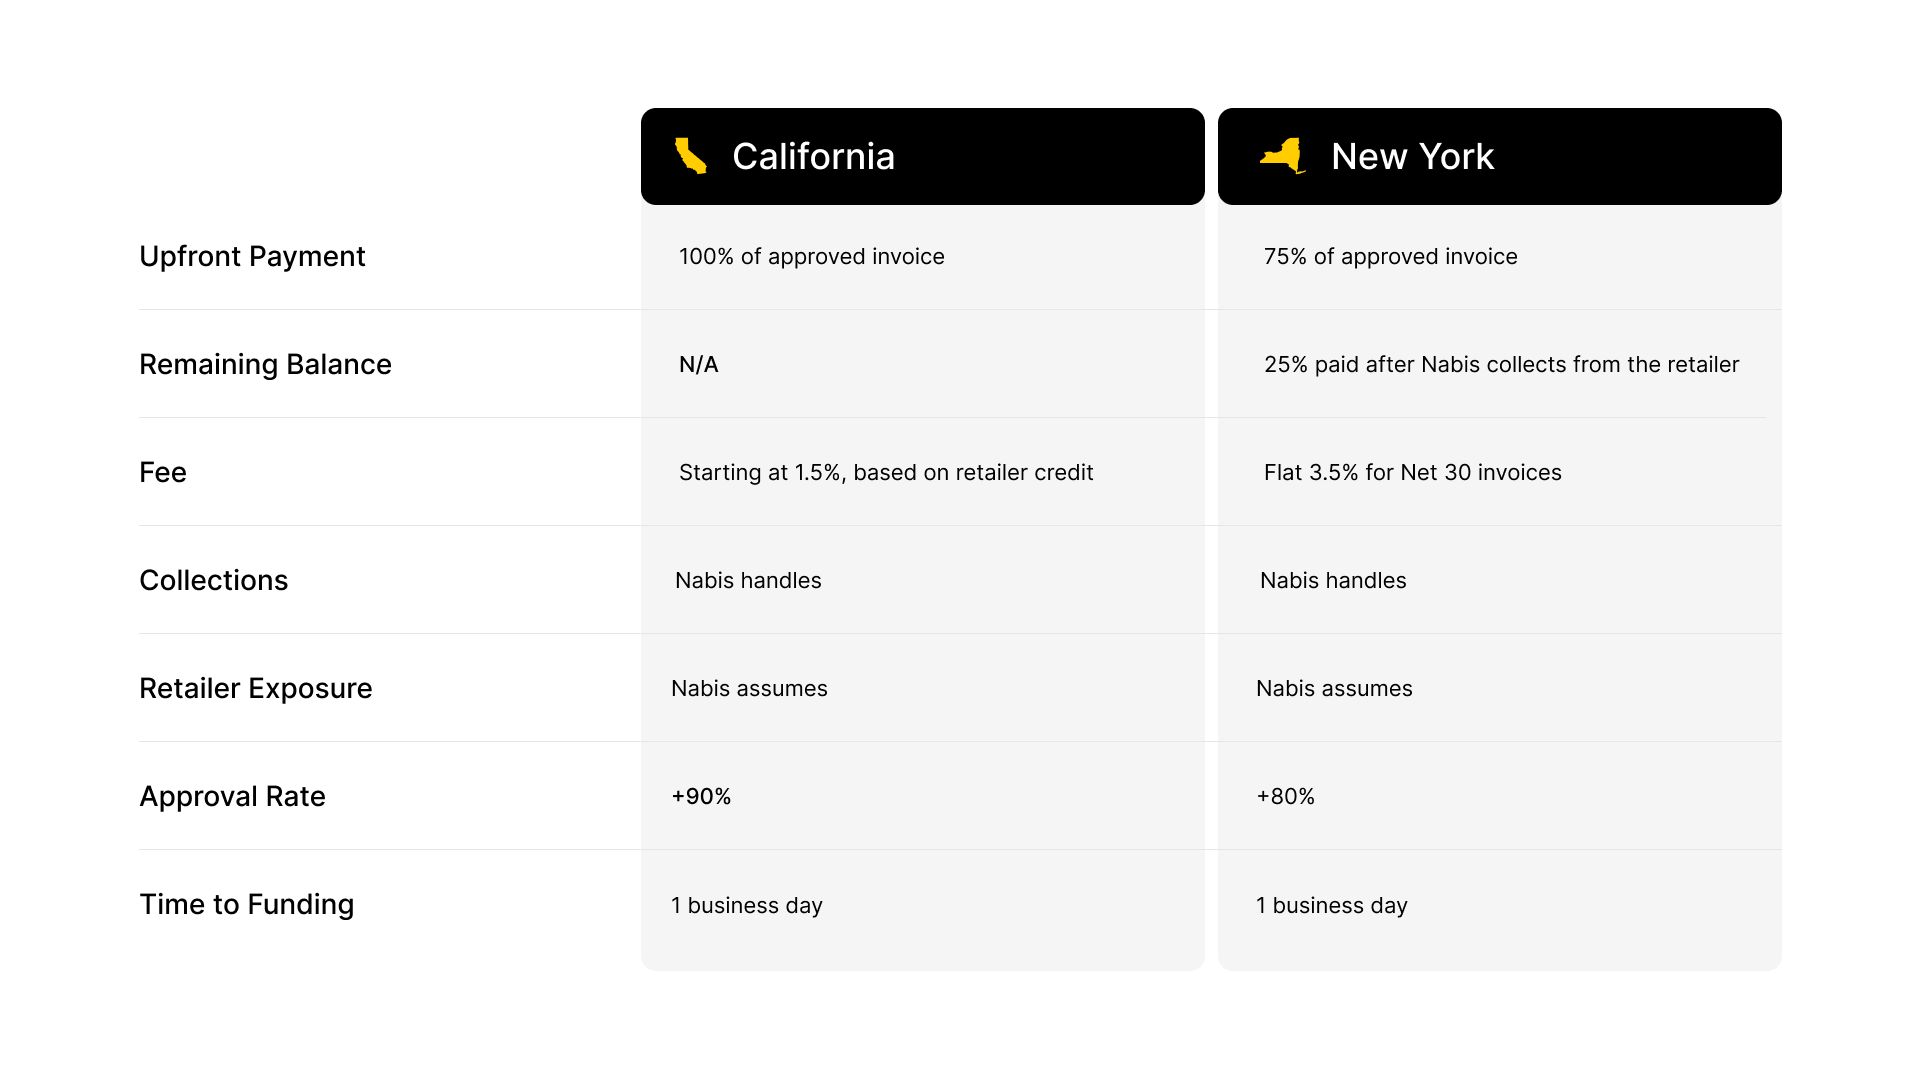The image size is (1920, 1080).
Task: Select '100% of approved invoice' cell
Action: click(x=810, y=256)
